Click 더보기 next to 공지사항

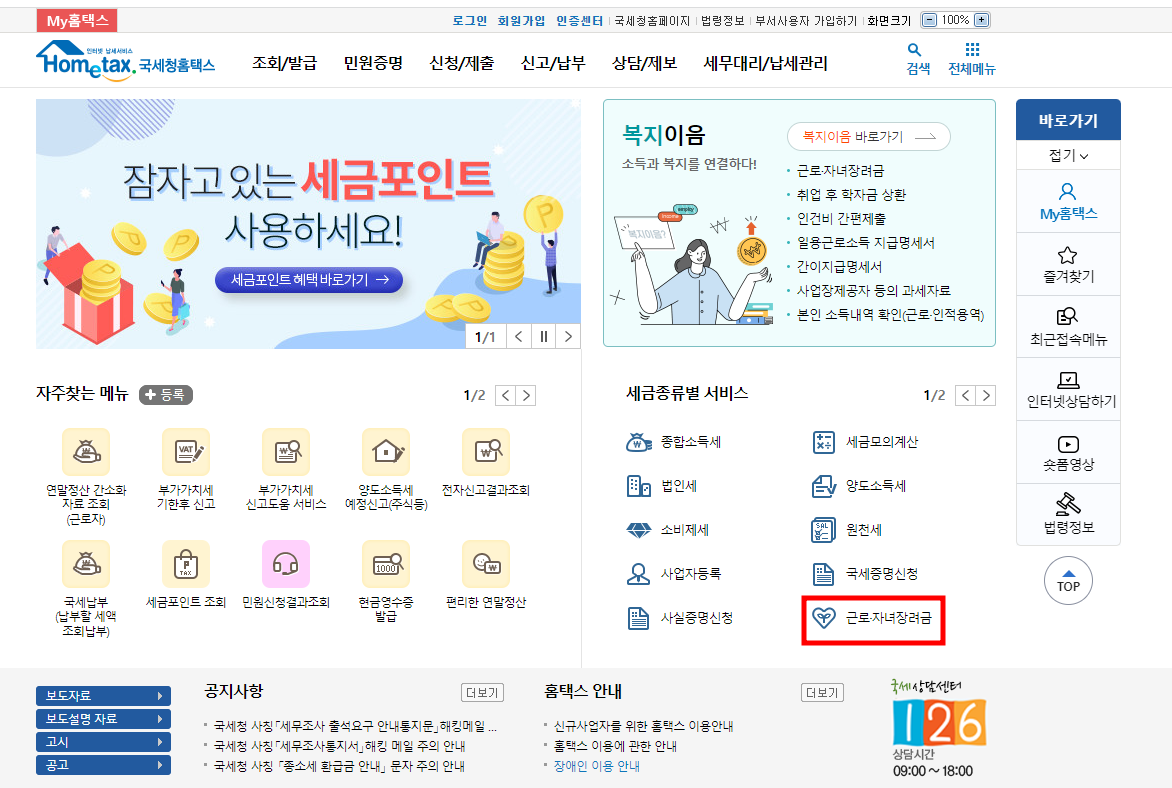tap(482, 693)
